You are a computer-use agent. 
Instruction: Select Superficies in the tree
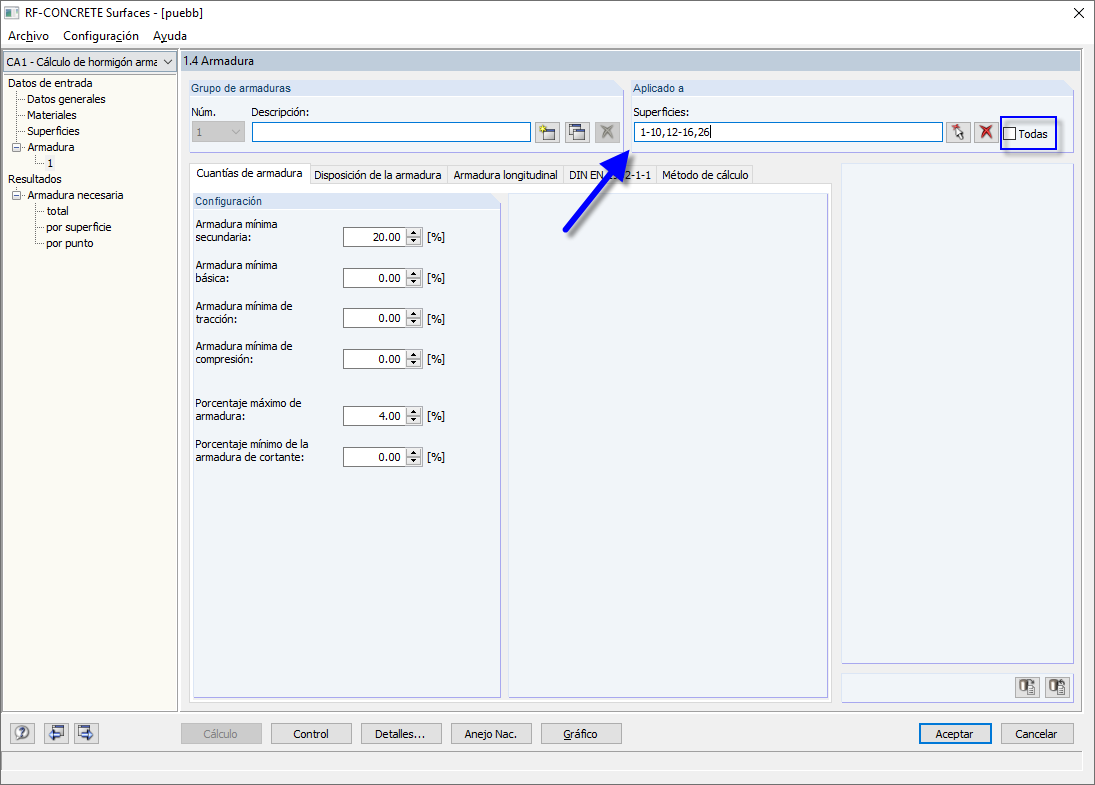tap(53, 131)
